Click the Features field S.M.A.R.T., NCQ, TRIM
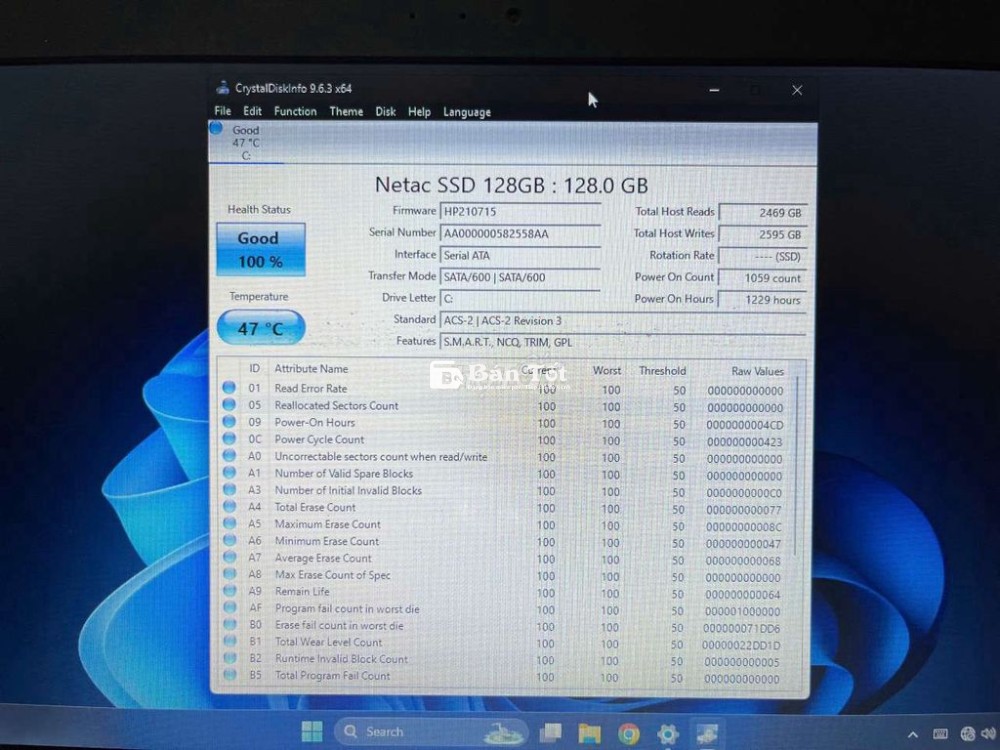 tap(622, 342)
